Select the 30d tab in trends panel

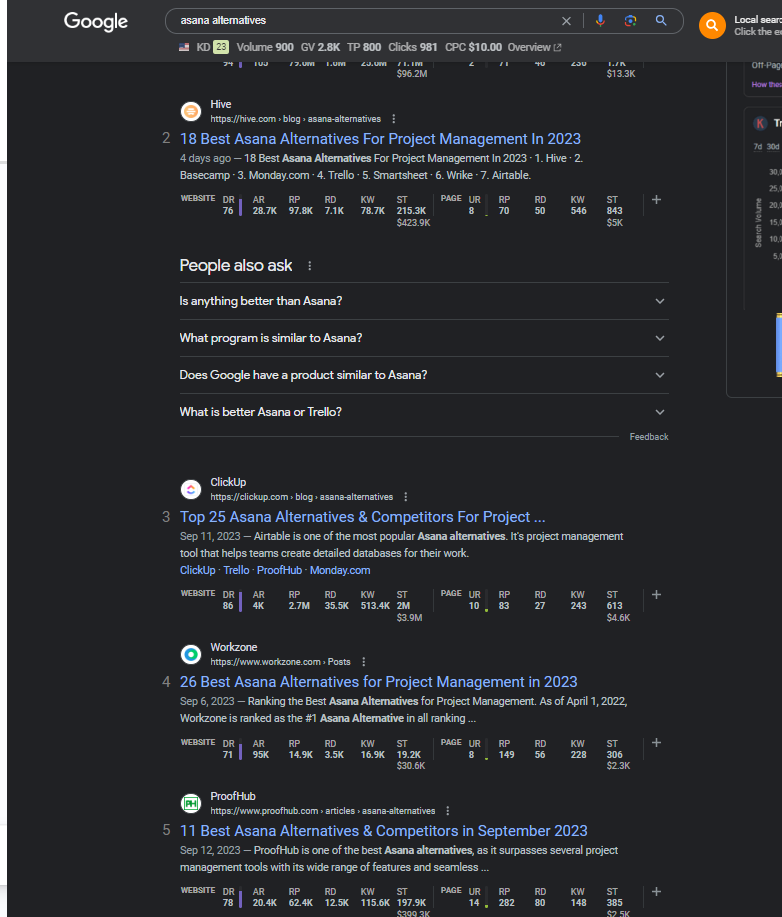(x=773, y=147)
